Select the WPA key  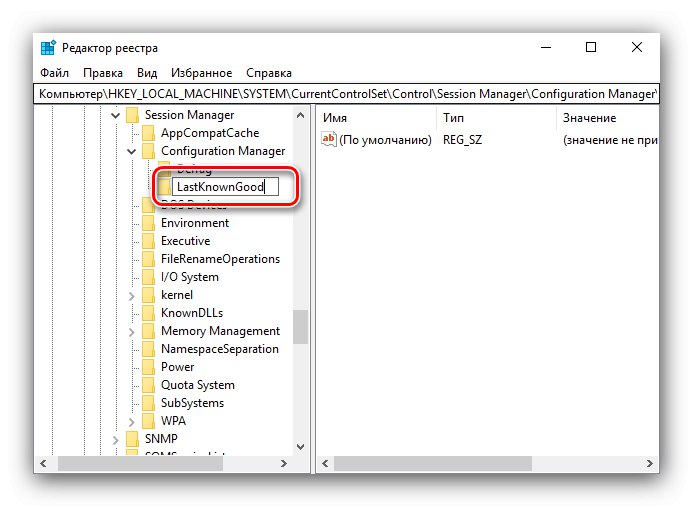pyautogui.click(x=173, y=421)
